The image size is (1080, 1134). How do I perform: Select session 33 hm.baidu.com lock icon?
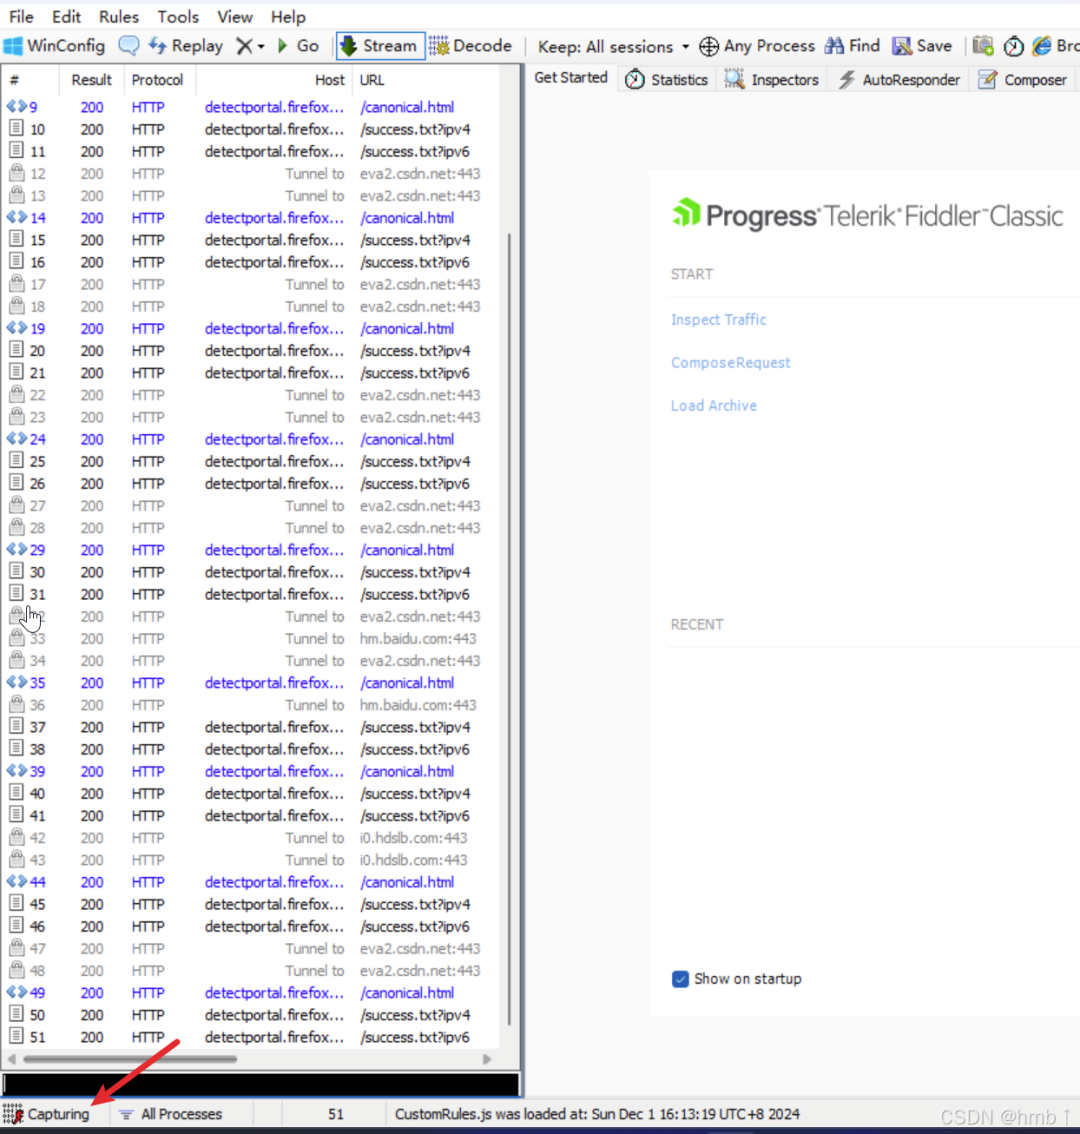(x=16, y=638)
